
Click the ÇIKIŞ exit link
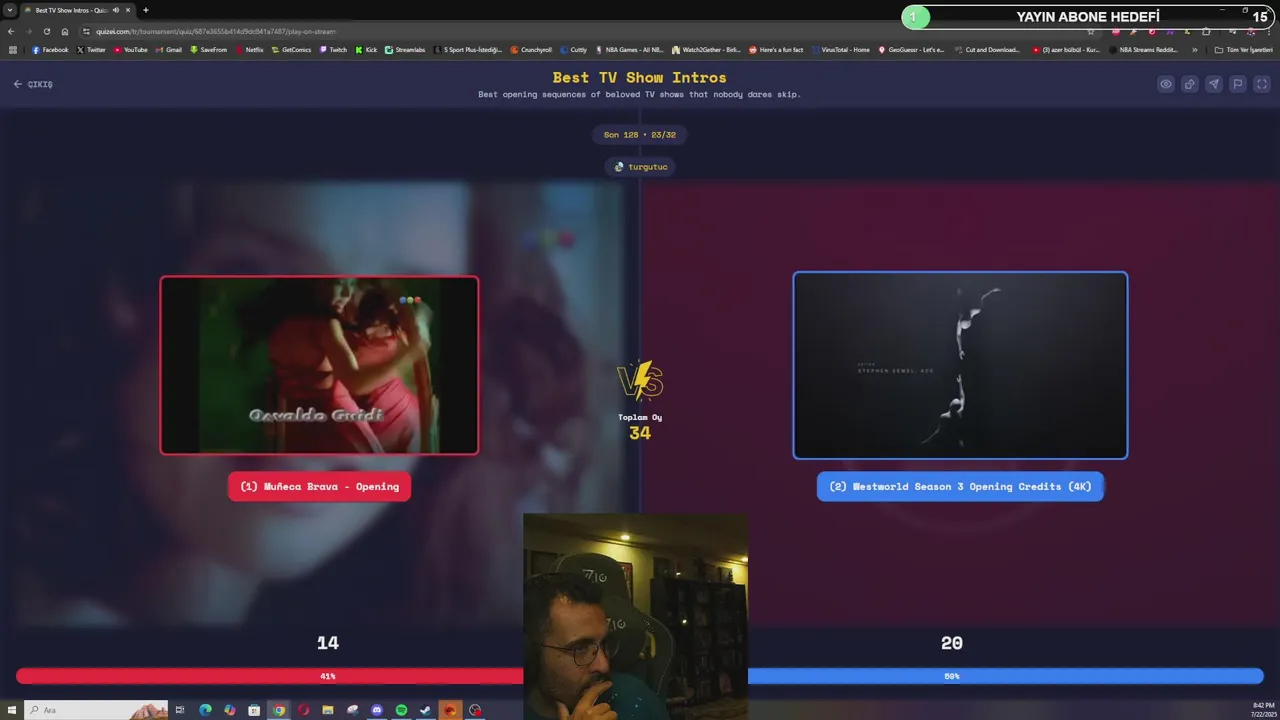pyautogui.click(x=33, y=84)
